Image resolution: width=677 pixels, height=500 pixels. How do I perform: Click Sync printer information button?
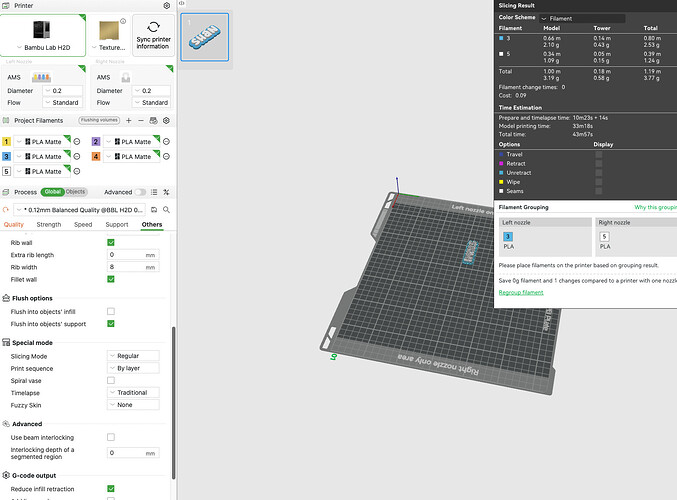(153, 35)
